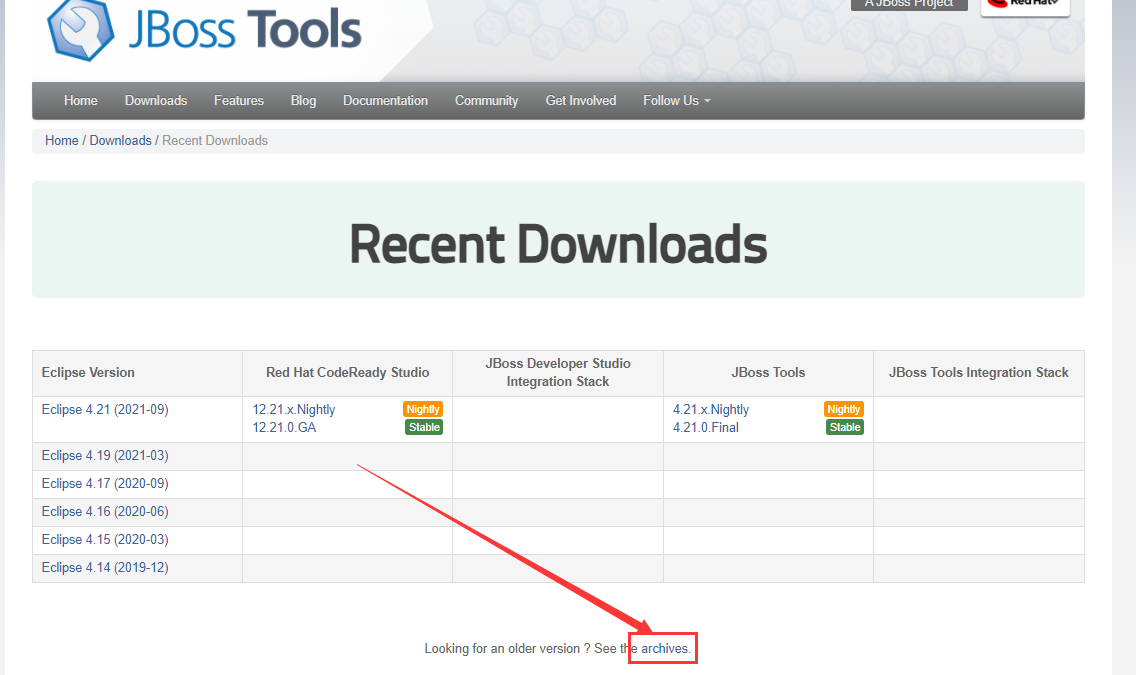Open the A JBoss Project badge
This screenshot has width=1136, height=675.
click(x=909, y=4)
